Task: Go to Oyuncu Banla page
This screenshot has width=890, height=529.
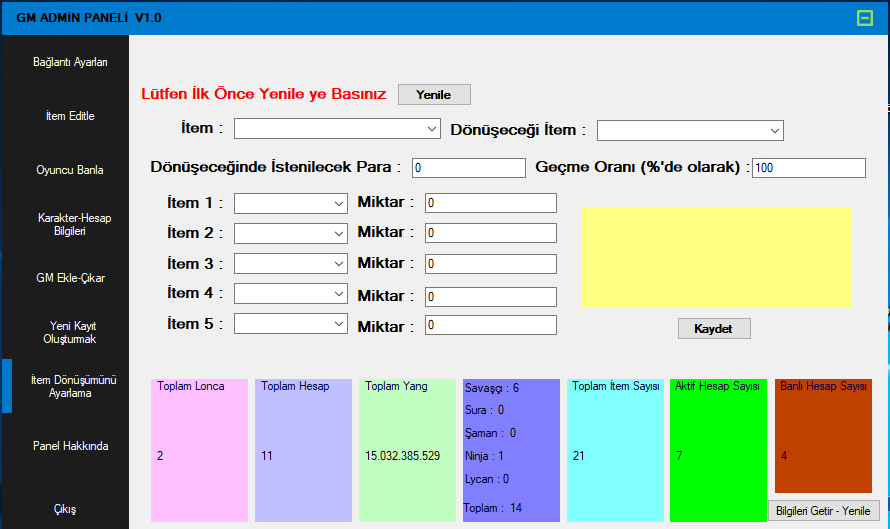Action: [x=70, y=170]
